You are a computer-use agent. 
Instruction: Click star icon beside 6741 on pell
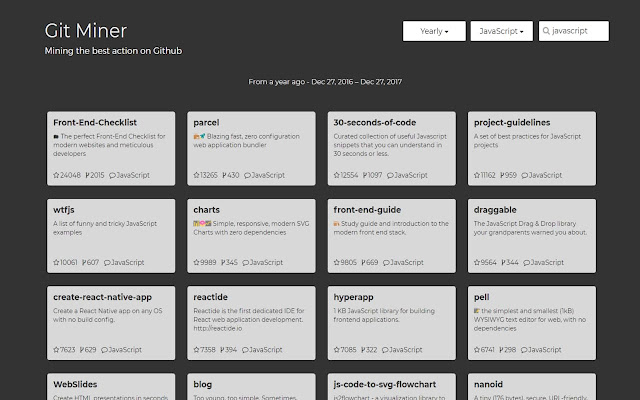(x=477, y=350)
